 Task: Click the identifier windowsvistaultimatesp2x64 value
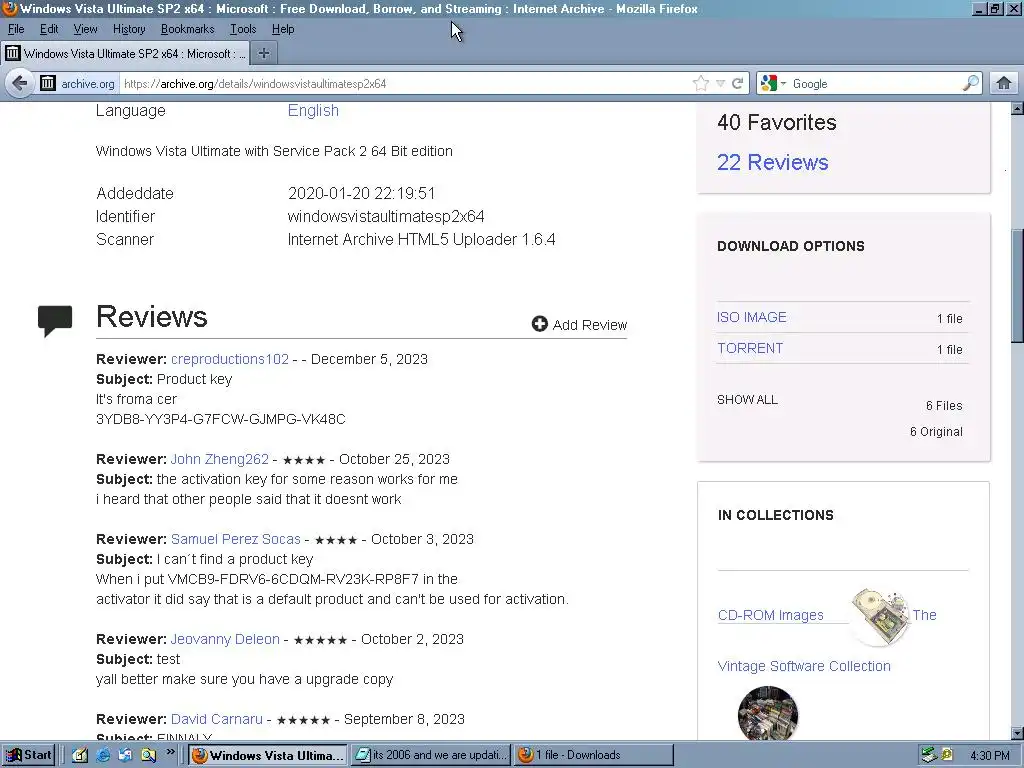click(386, 216)
